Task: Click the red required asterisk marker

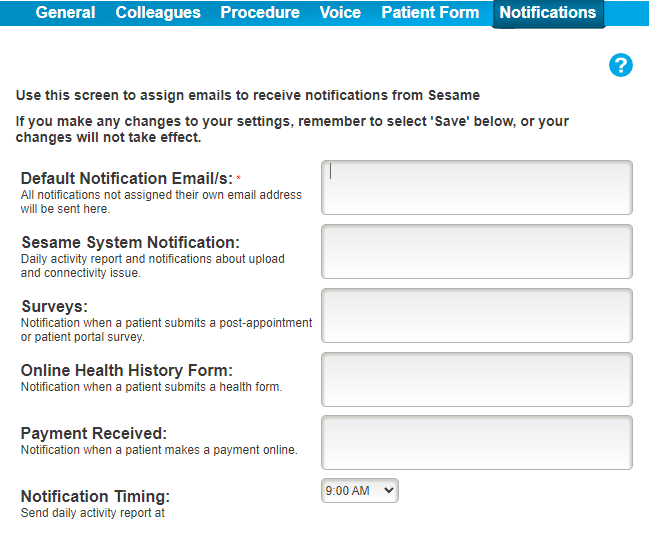Action: 238,178
